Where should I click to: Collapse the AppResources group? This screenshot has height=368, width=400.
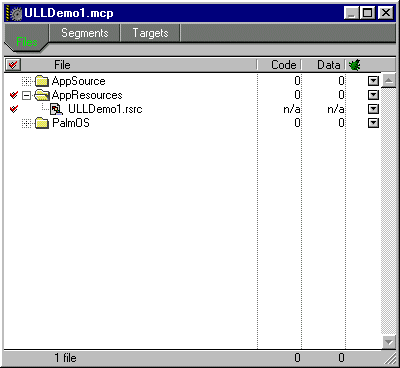tap(27, 96)
